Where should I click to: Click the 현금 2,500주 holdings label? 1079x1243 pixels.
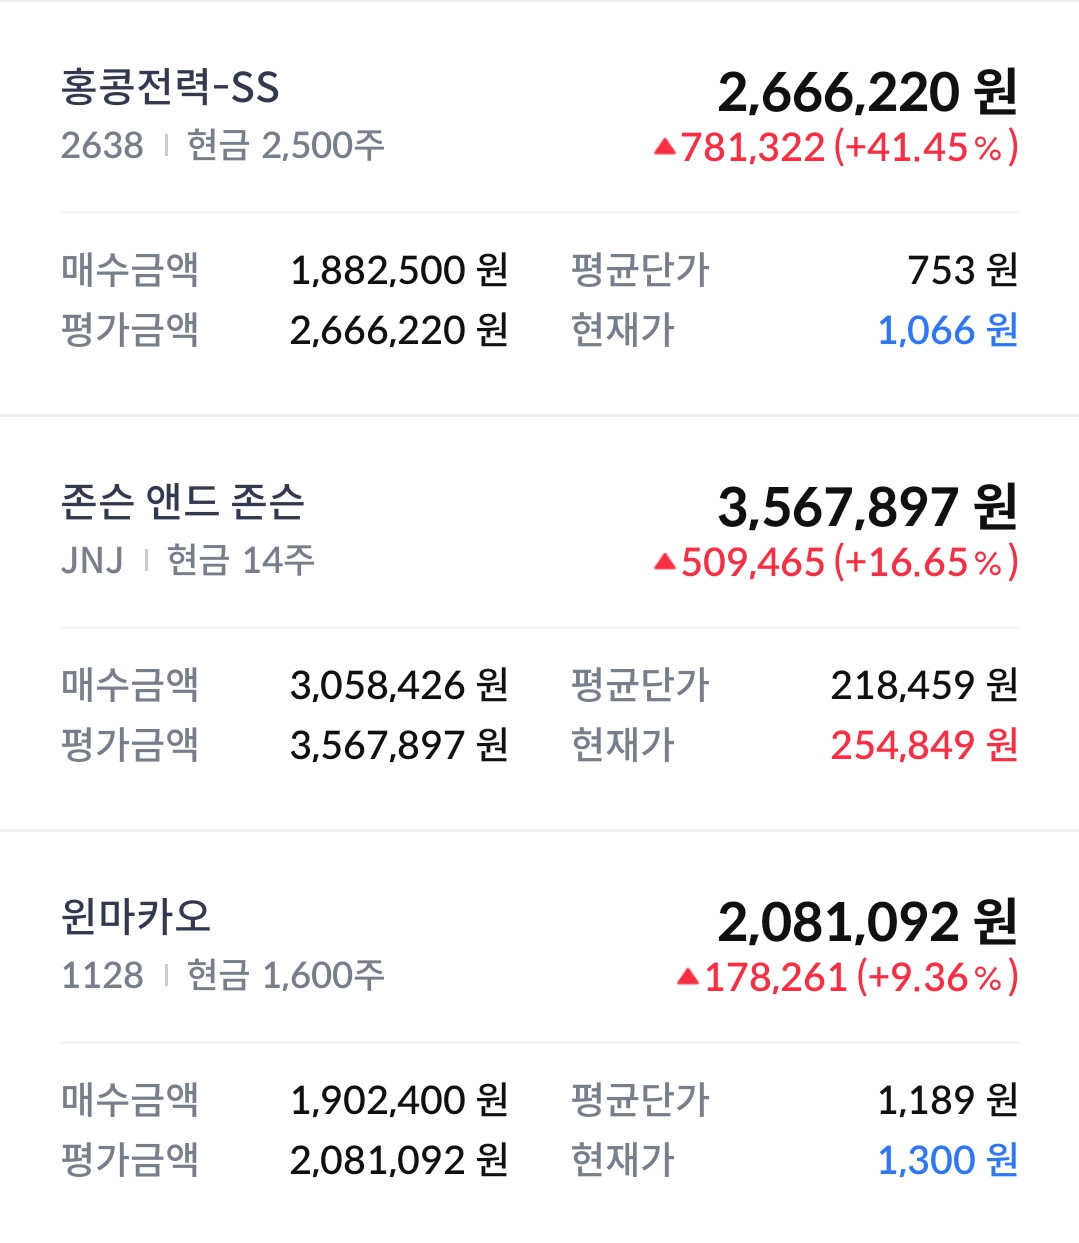(x=286, y=146)
